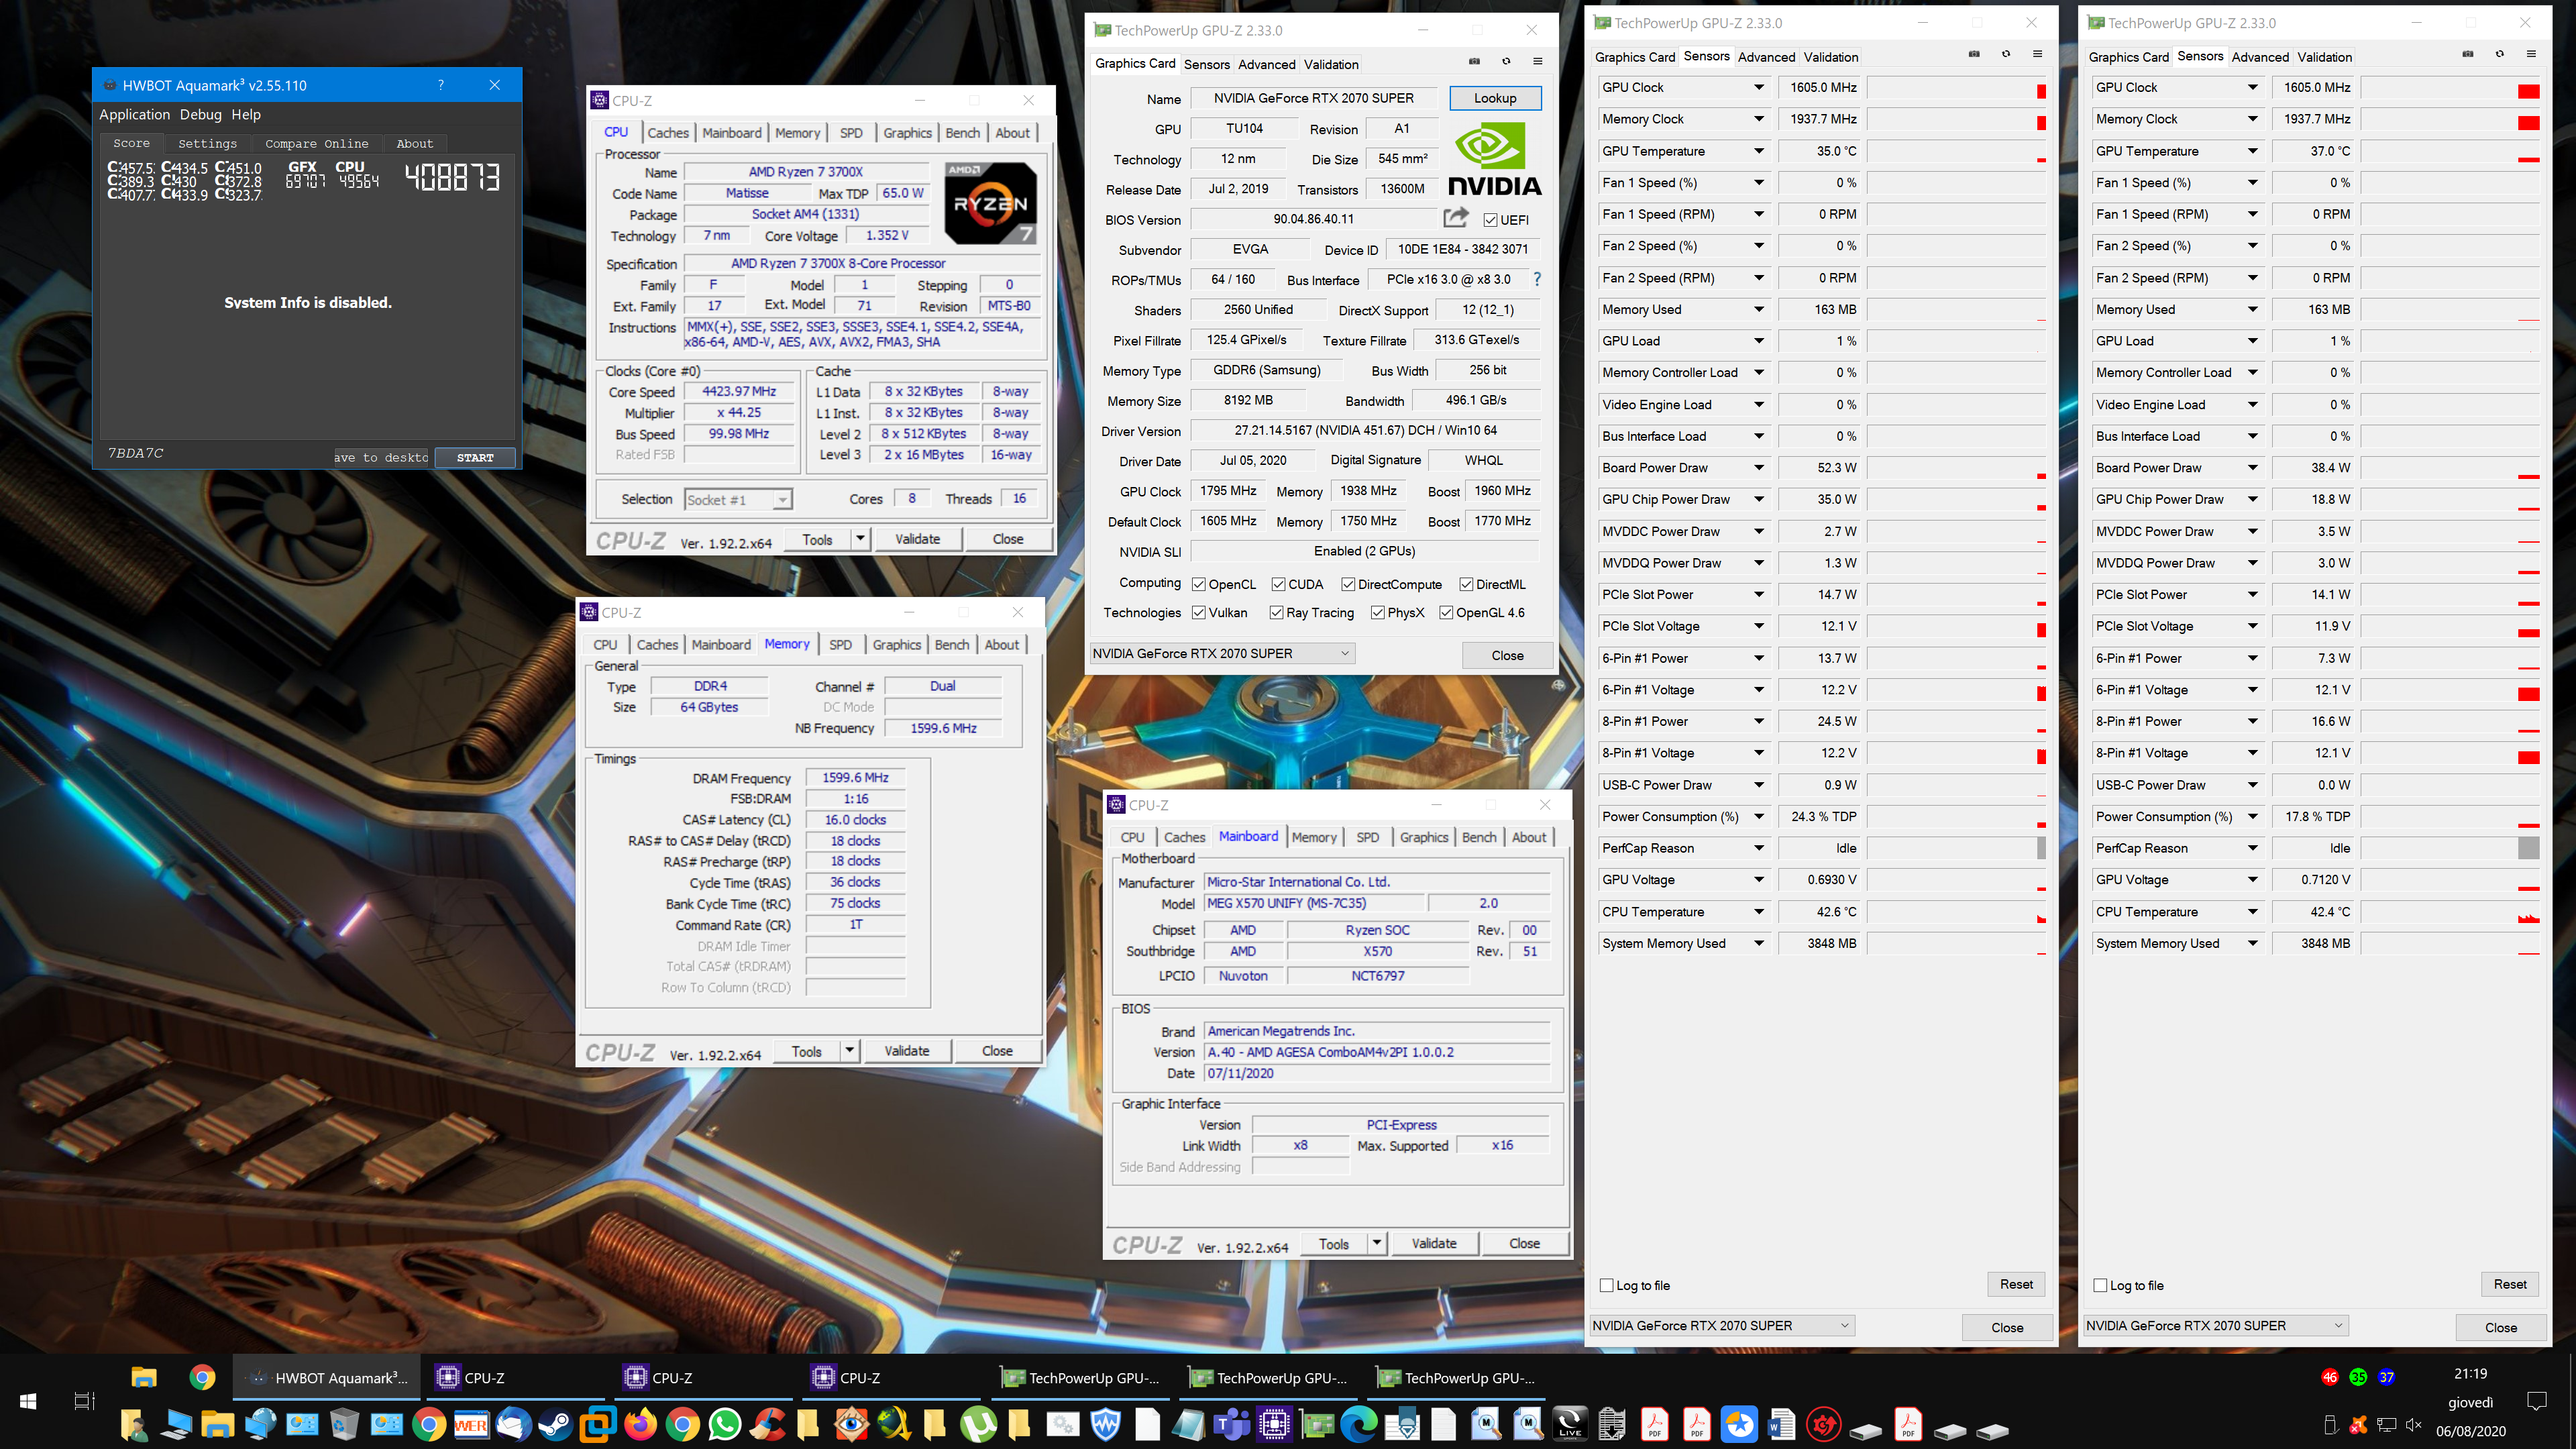
Task: Open the Socket #1 selection dropdown in CPU-Z
Action: 738,499
